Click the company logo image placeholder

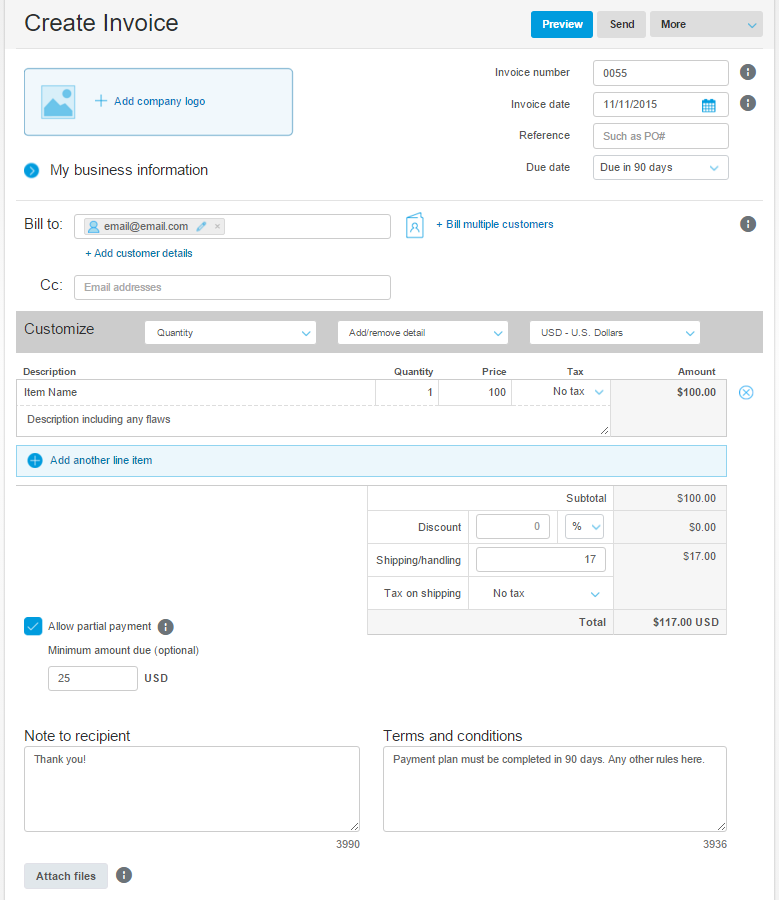58,102
